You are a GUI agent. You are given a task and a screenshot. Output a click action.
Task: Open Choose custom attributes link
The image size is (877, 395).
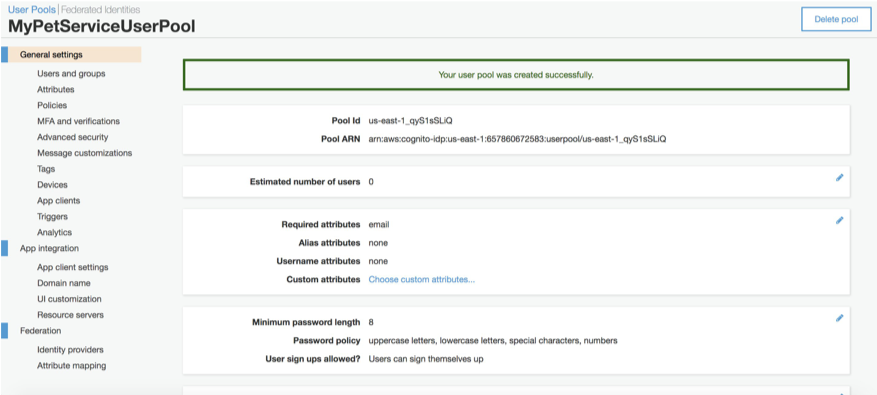[x=422, y=279]
